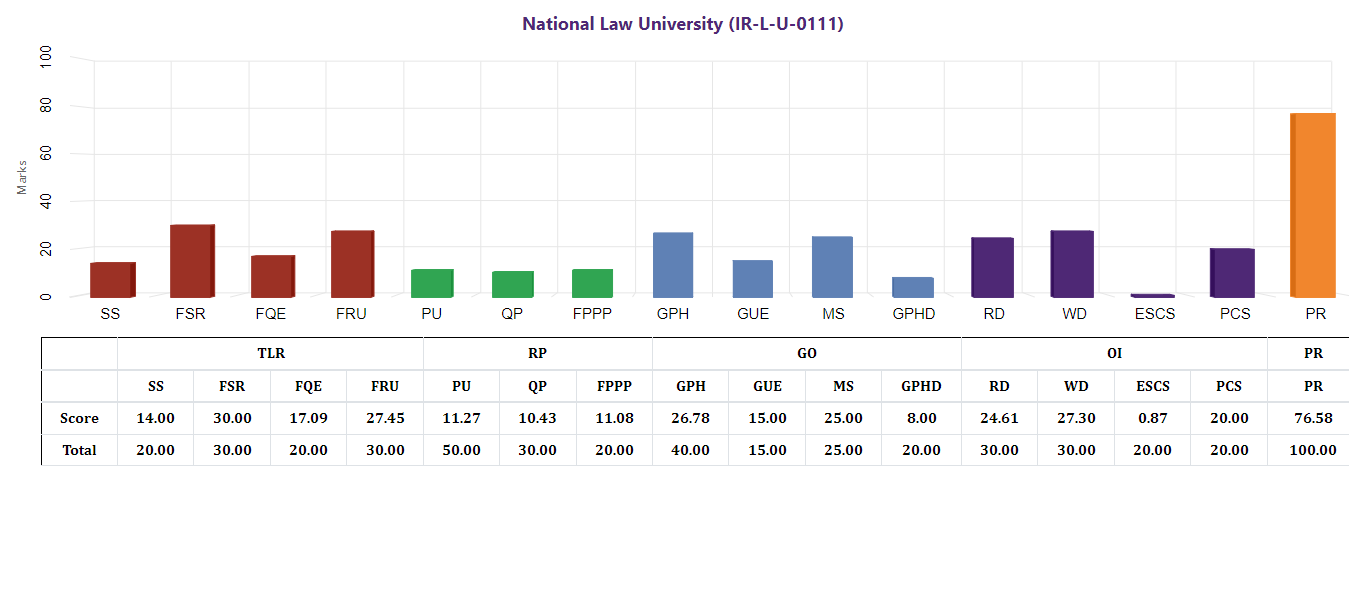Click the Marks y-axis title
This screenshot has width=1349, height=600.
click(22, 176)
